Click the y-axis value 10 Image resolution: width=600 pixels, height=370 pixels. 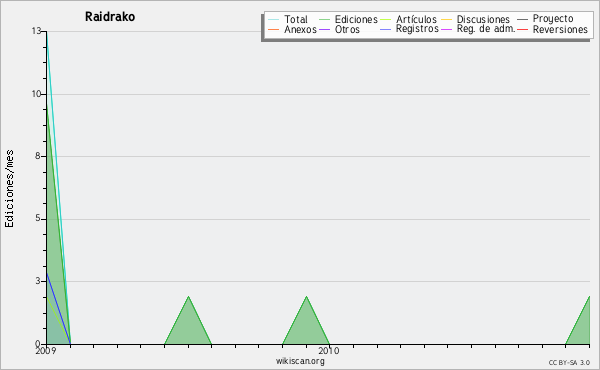tap(36, 94)
